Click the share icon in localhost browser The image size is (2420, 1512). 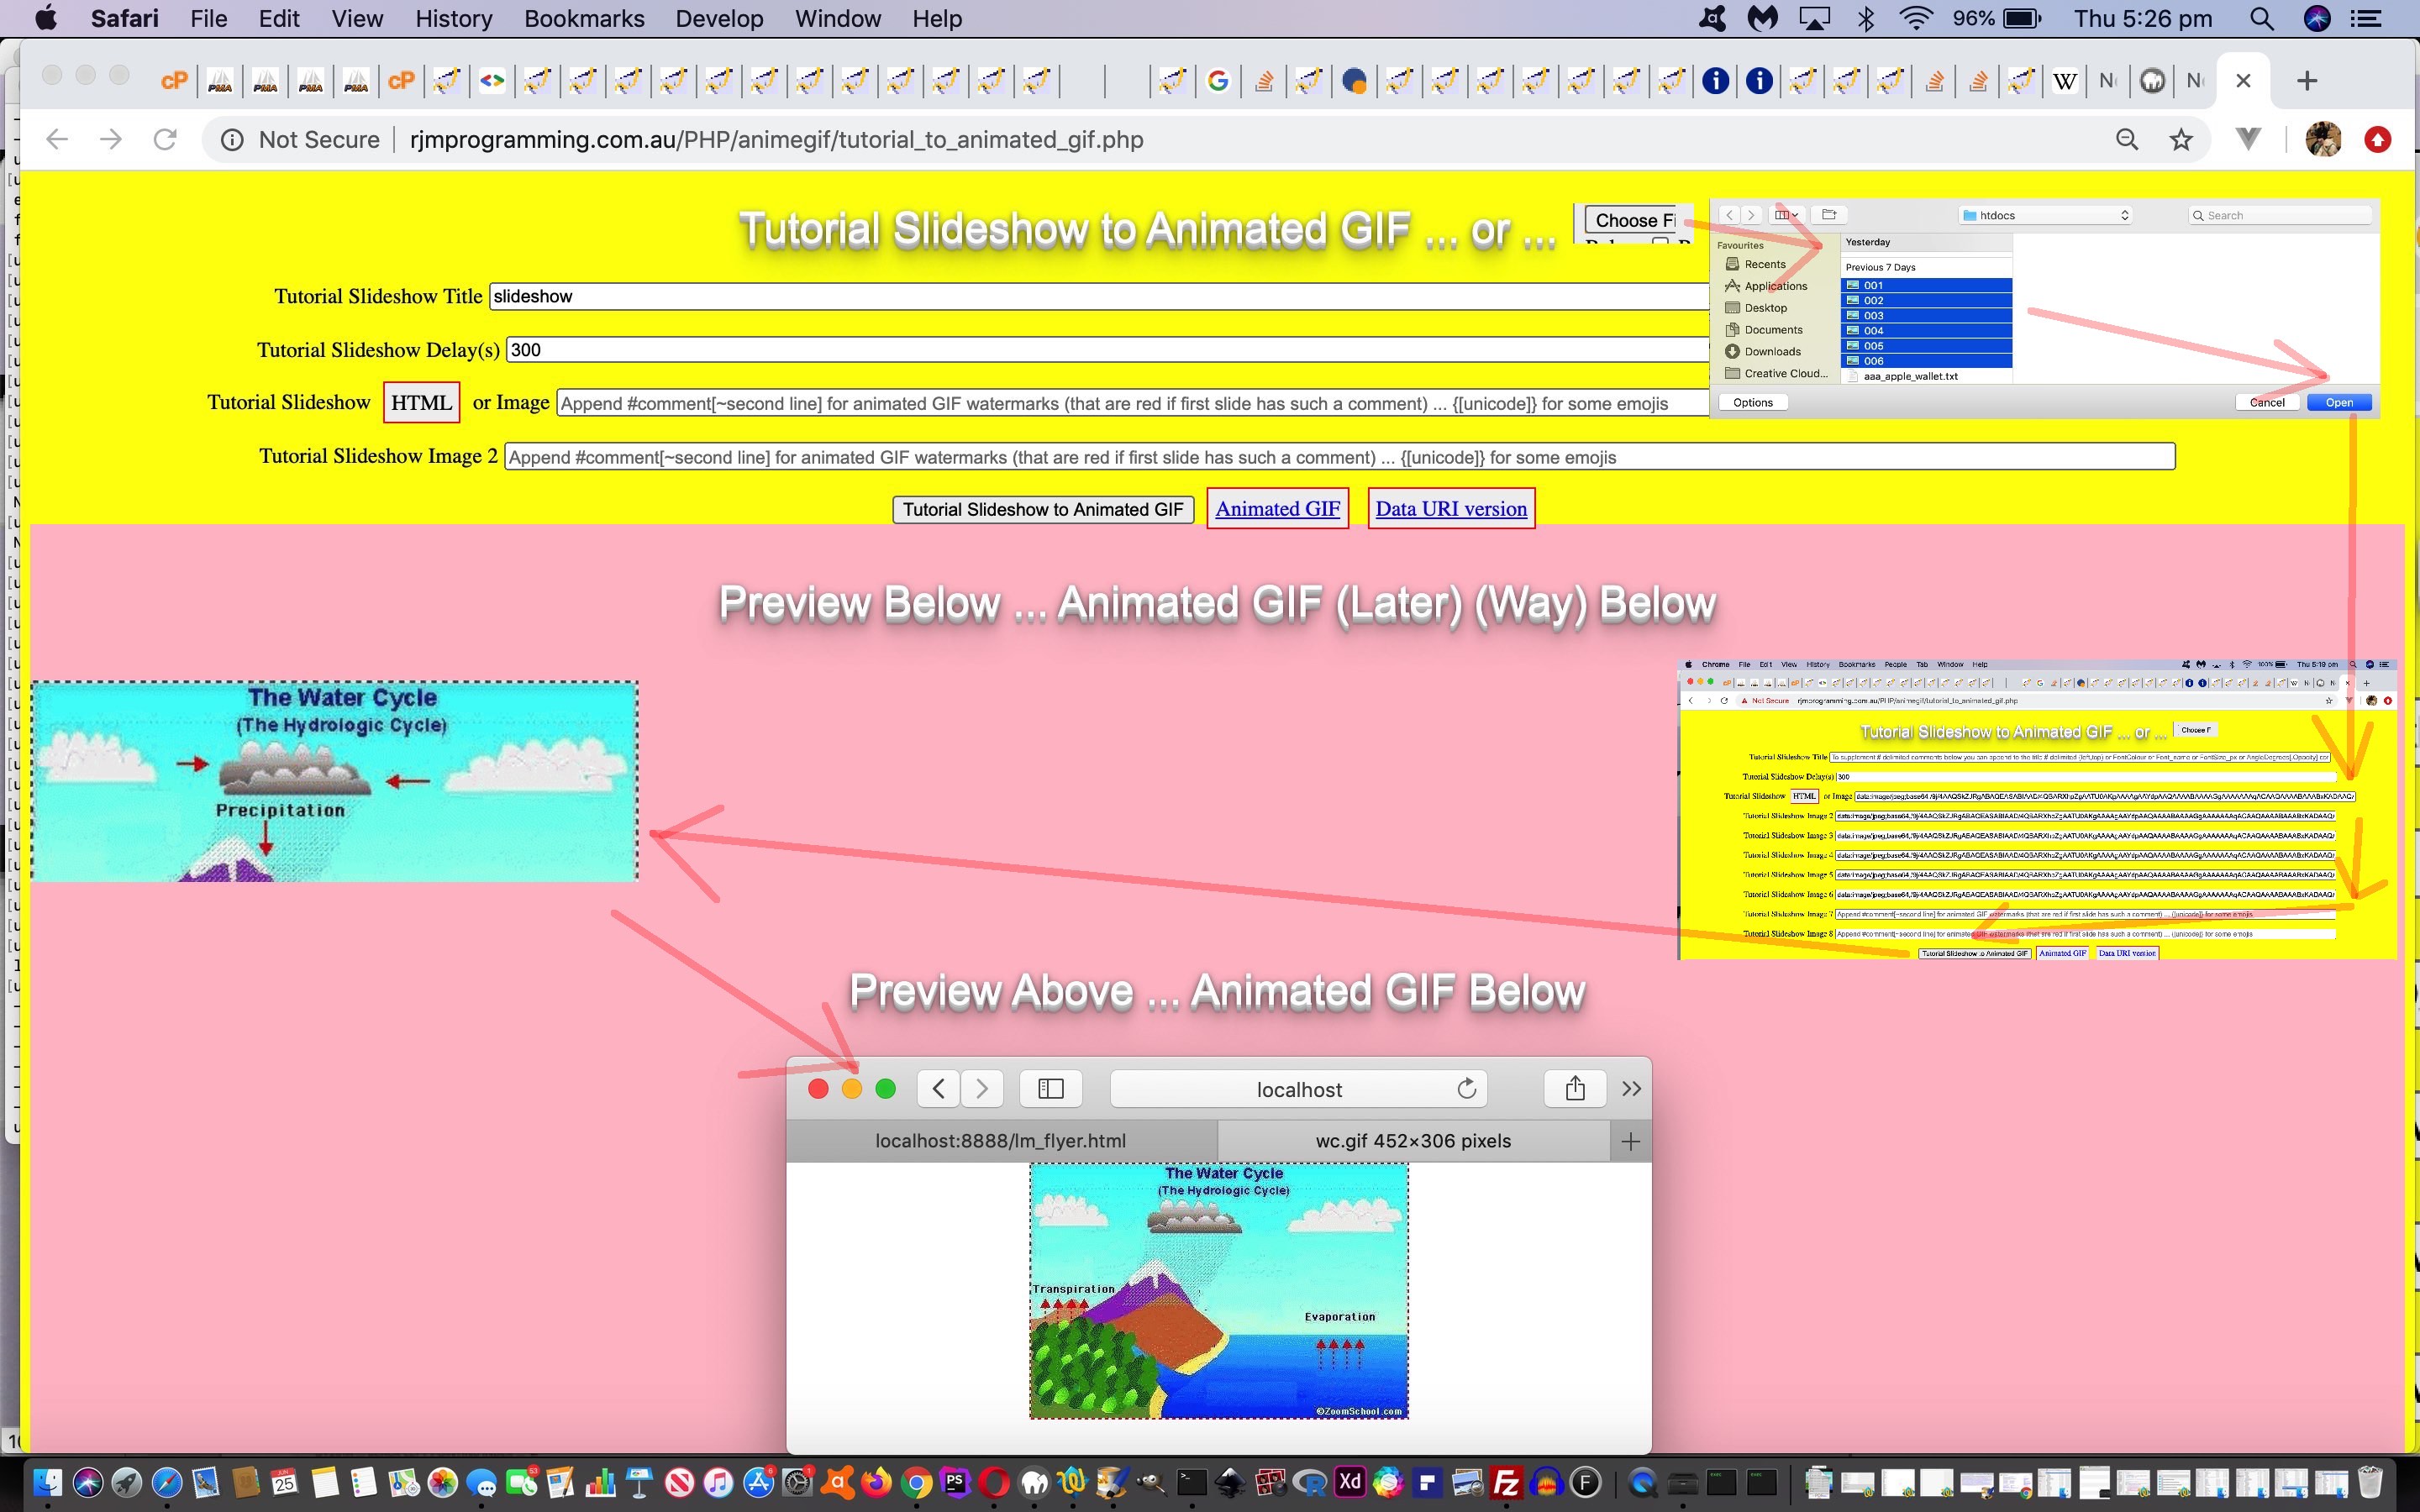(x=1573, y=1087)
